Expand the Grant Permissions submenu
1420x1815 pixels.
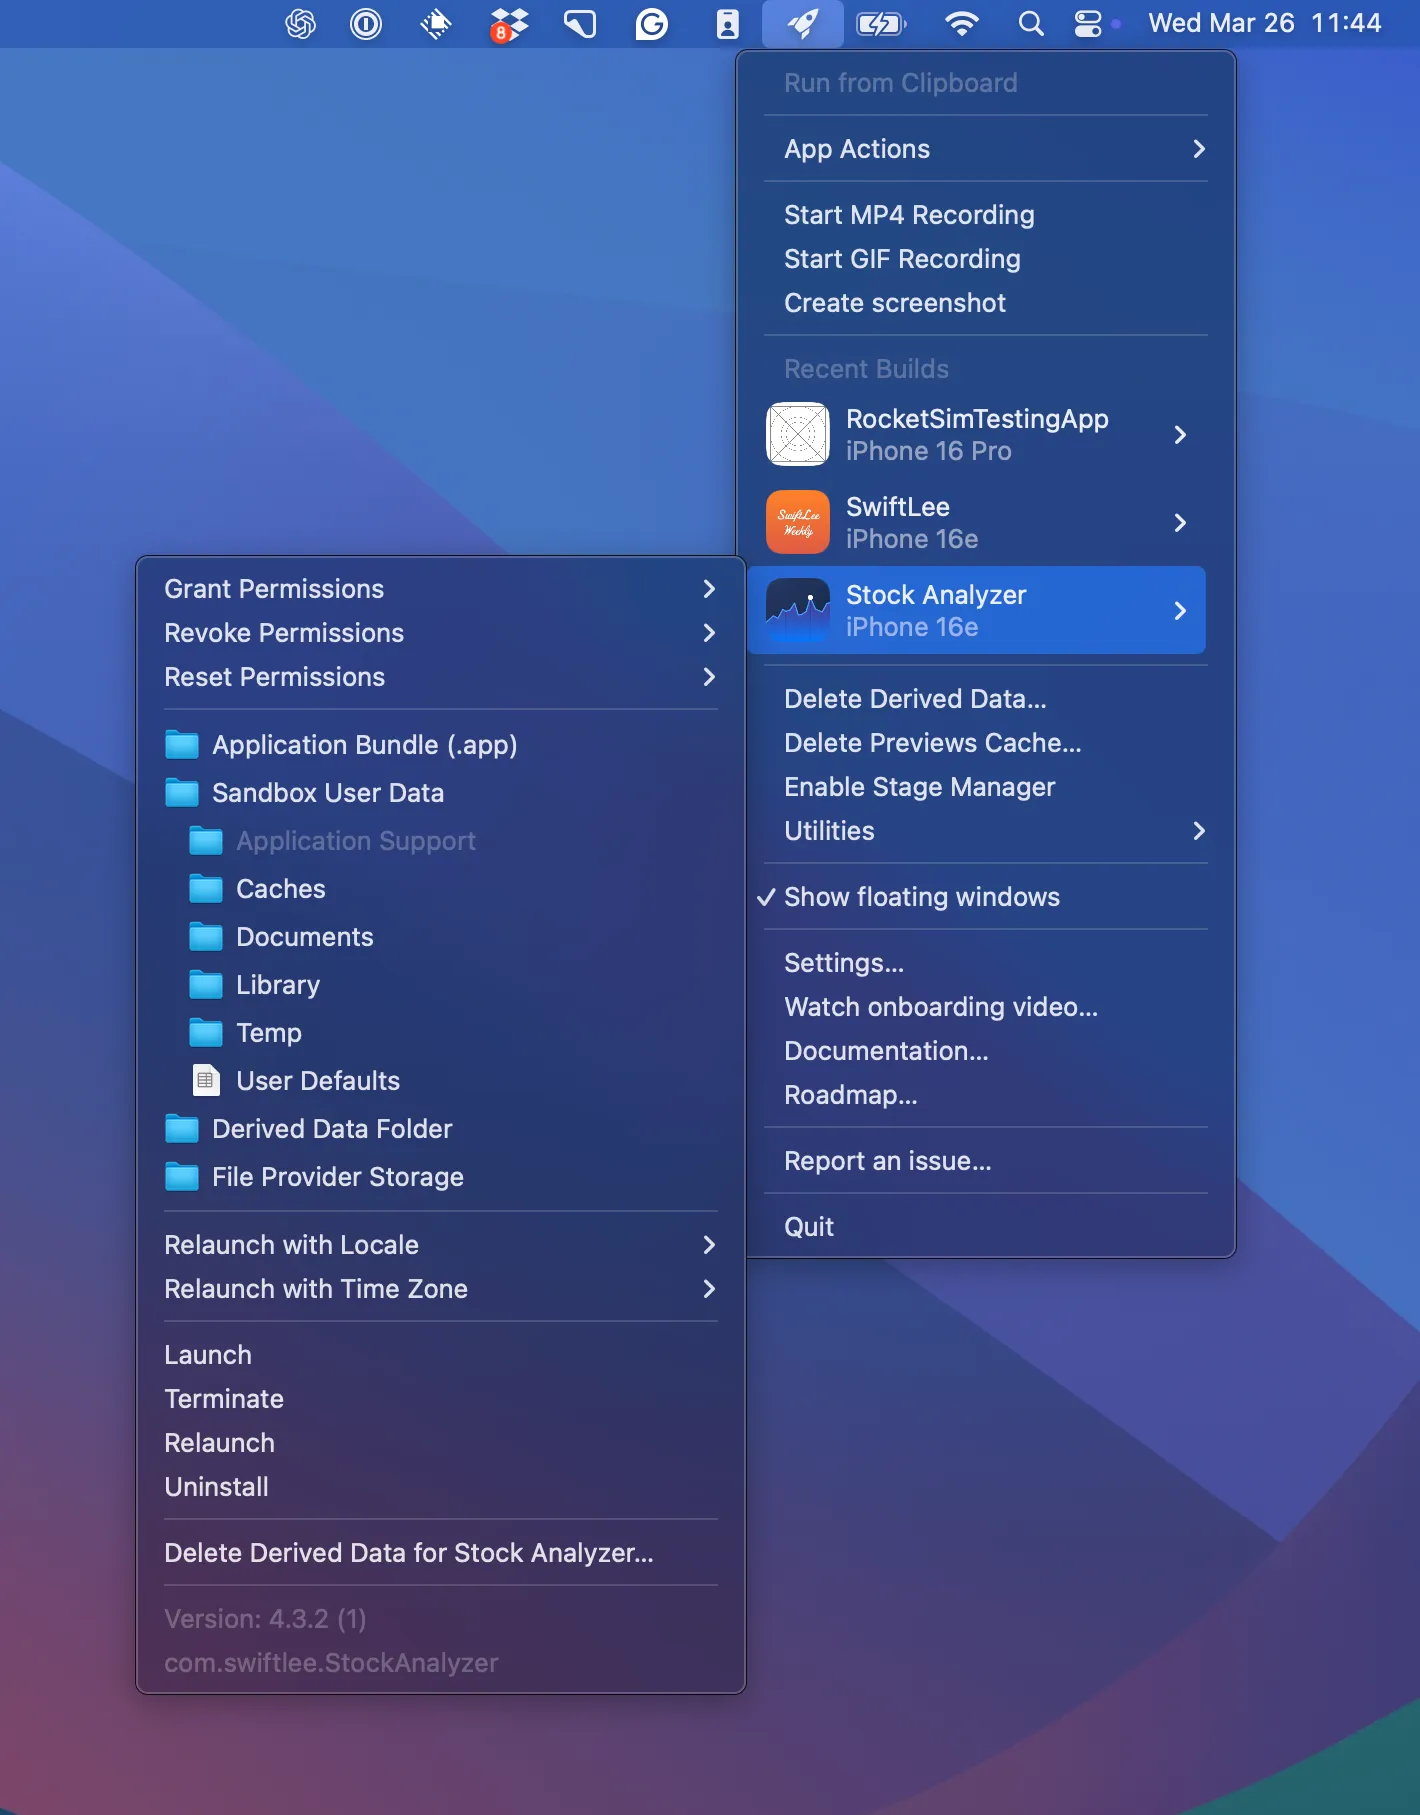709,589
